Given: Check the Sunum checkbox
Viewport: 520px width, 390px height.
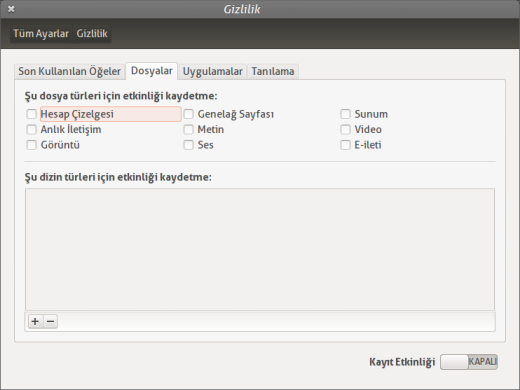Looking at the screenshot, I should pos(345,114).
